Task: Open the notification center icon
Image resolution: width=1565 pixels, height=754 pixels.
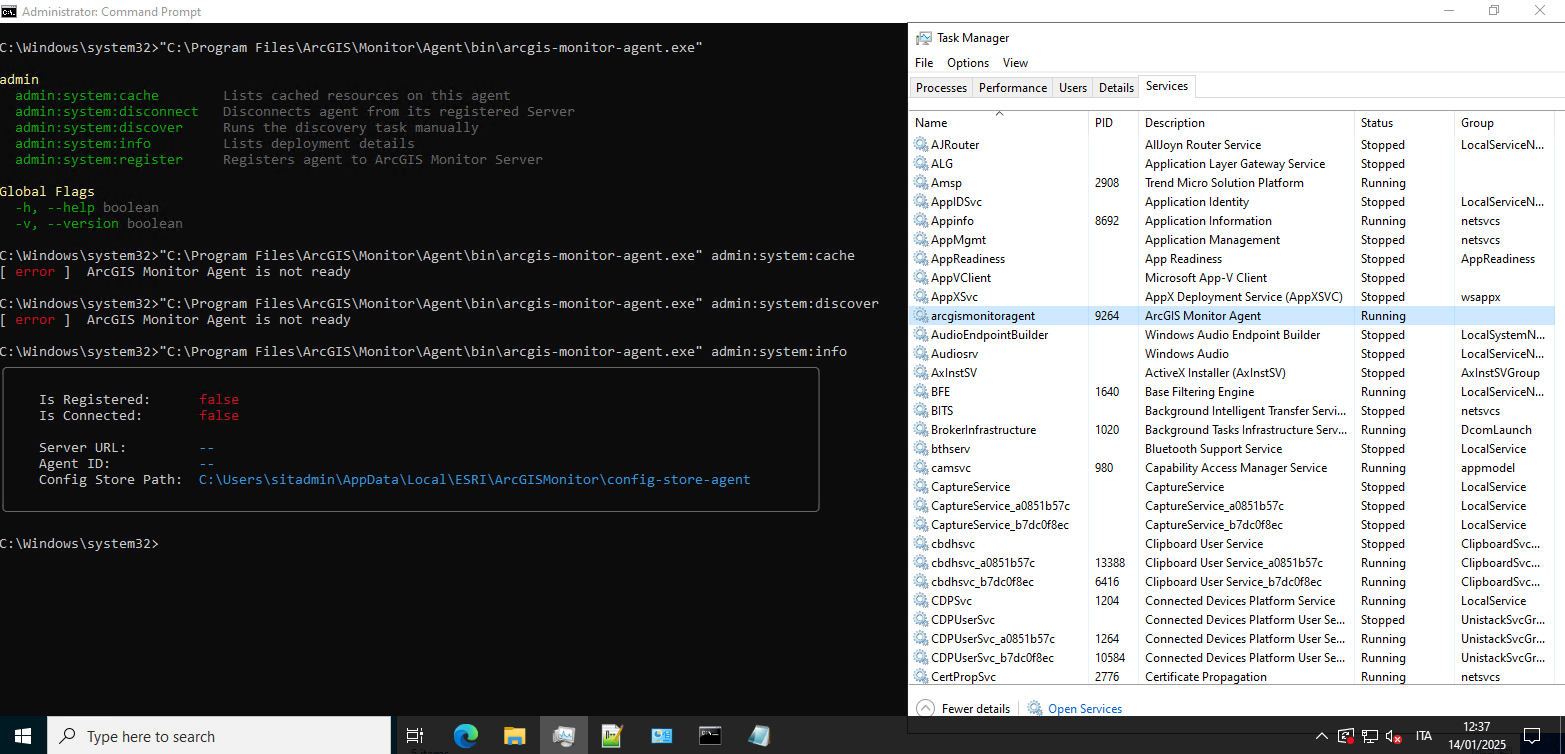Action: click(x=1531, y=736)
